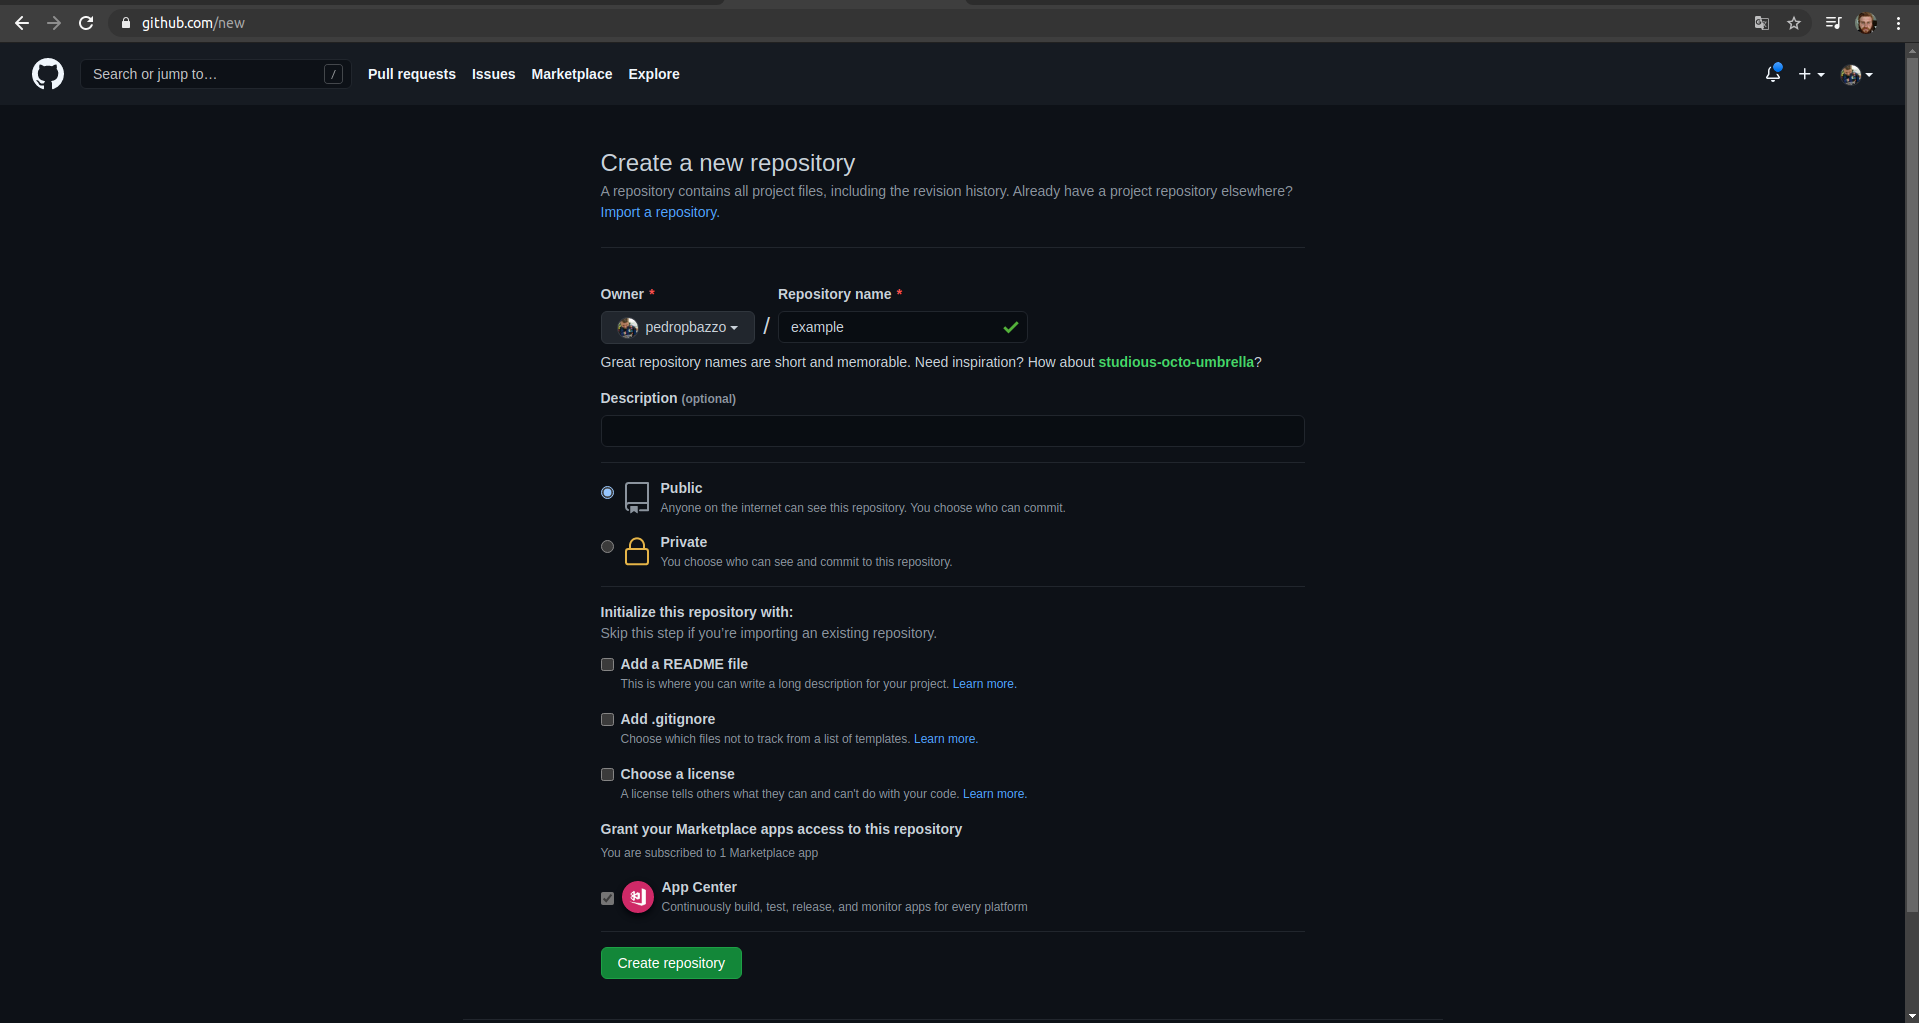Click the scrollbar down arrow
This screenshot has width=1919, height=1023.
(x=1912, y=1015)
